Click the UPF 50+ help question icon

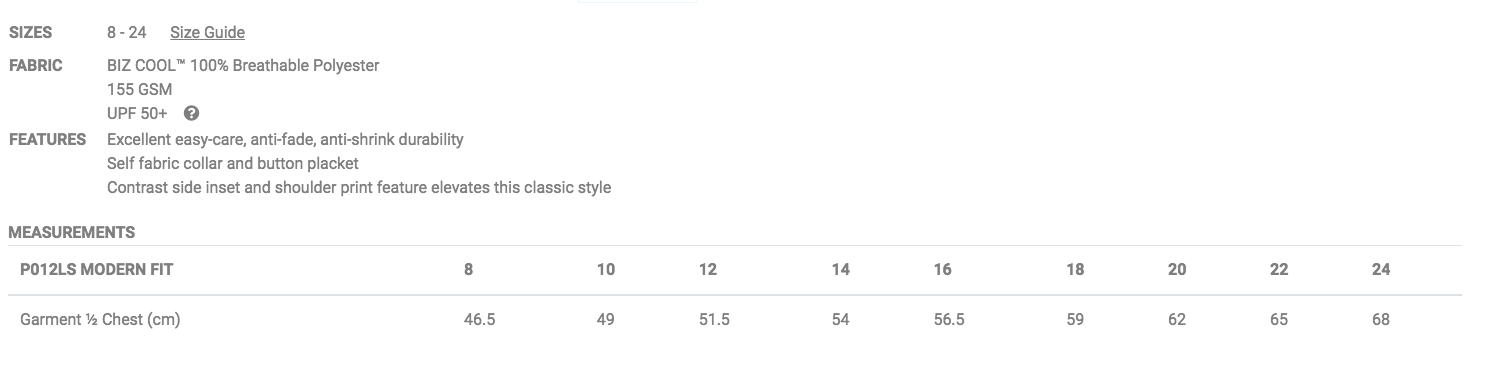(192, 113)
